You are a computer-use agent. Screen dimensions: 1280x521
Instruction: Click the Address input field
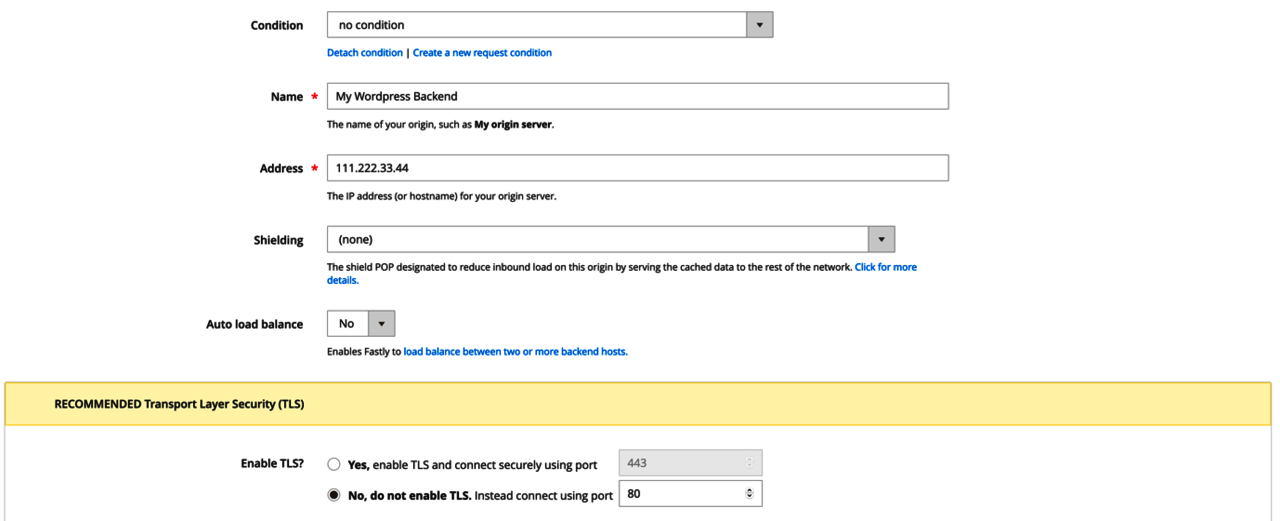637,168
